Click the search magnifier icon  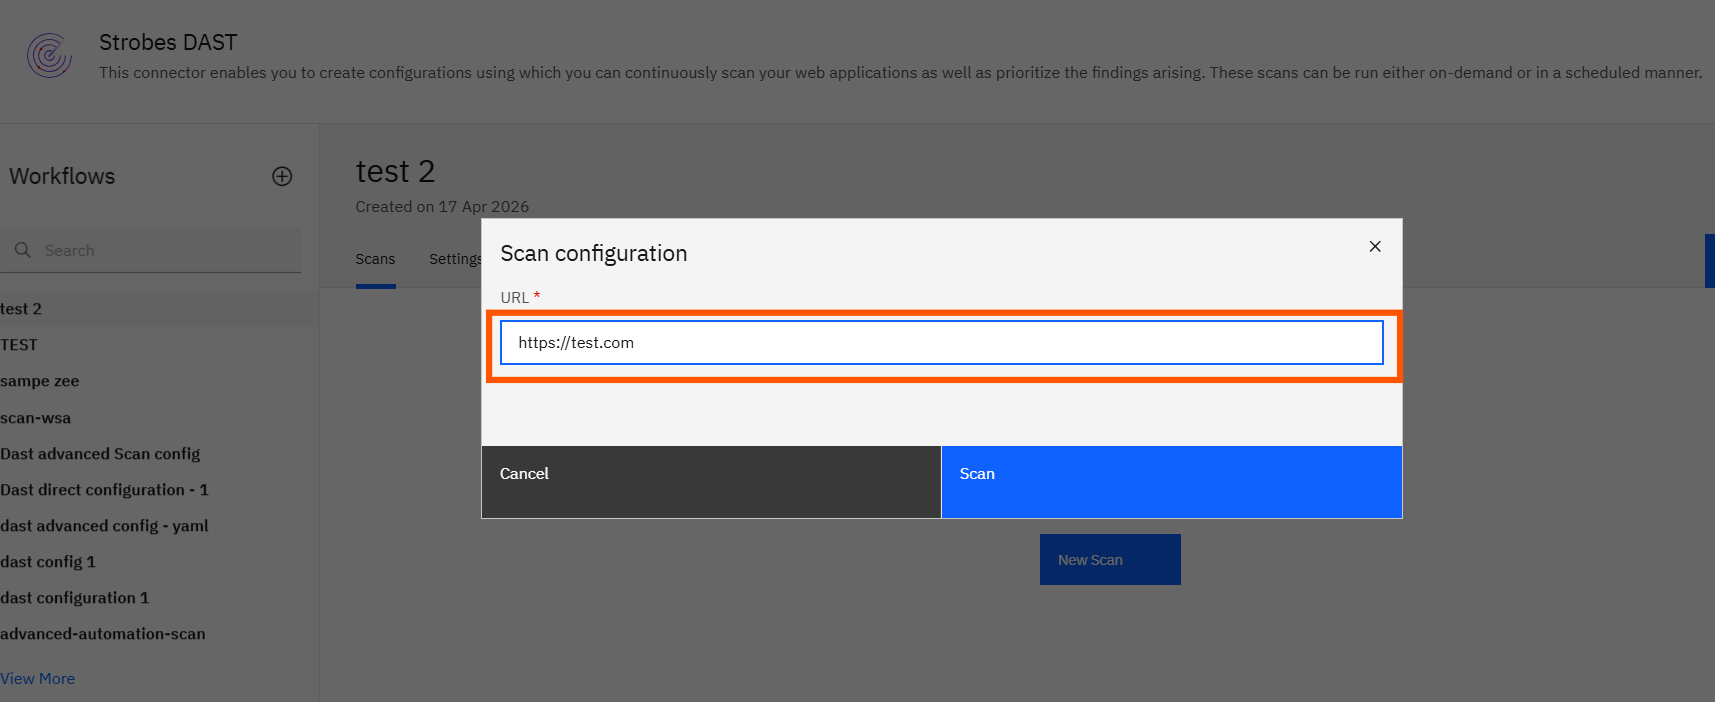(x=23, y=250)
